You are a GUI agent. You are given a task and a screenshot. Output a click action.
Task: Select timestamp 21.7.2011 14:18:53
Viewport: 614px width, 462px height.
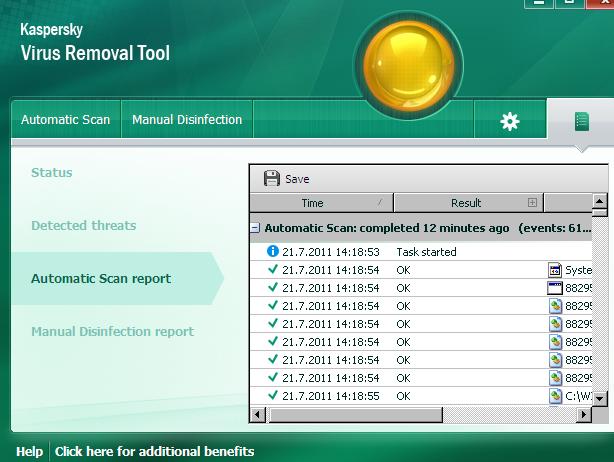coord(330,252)
